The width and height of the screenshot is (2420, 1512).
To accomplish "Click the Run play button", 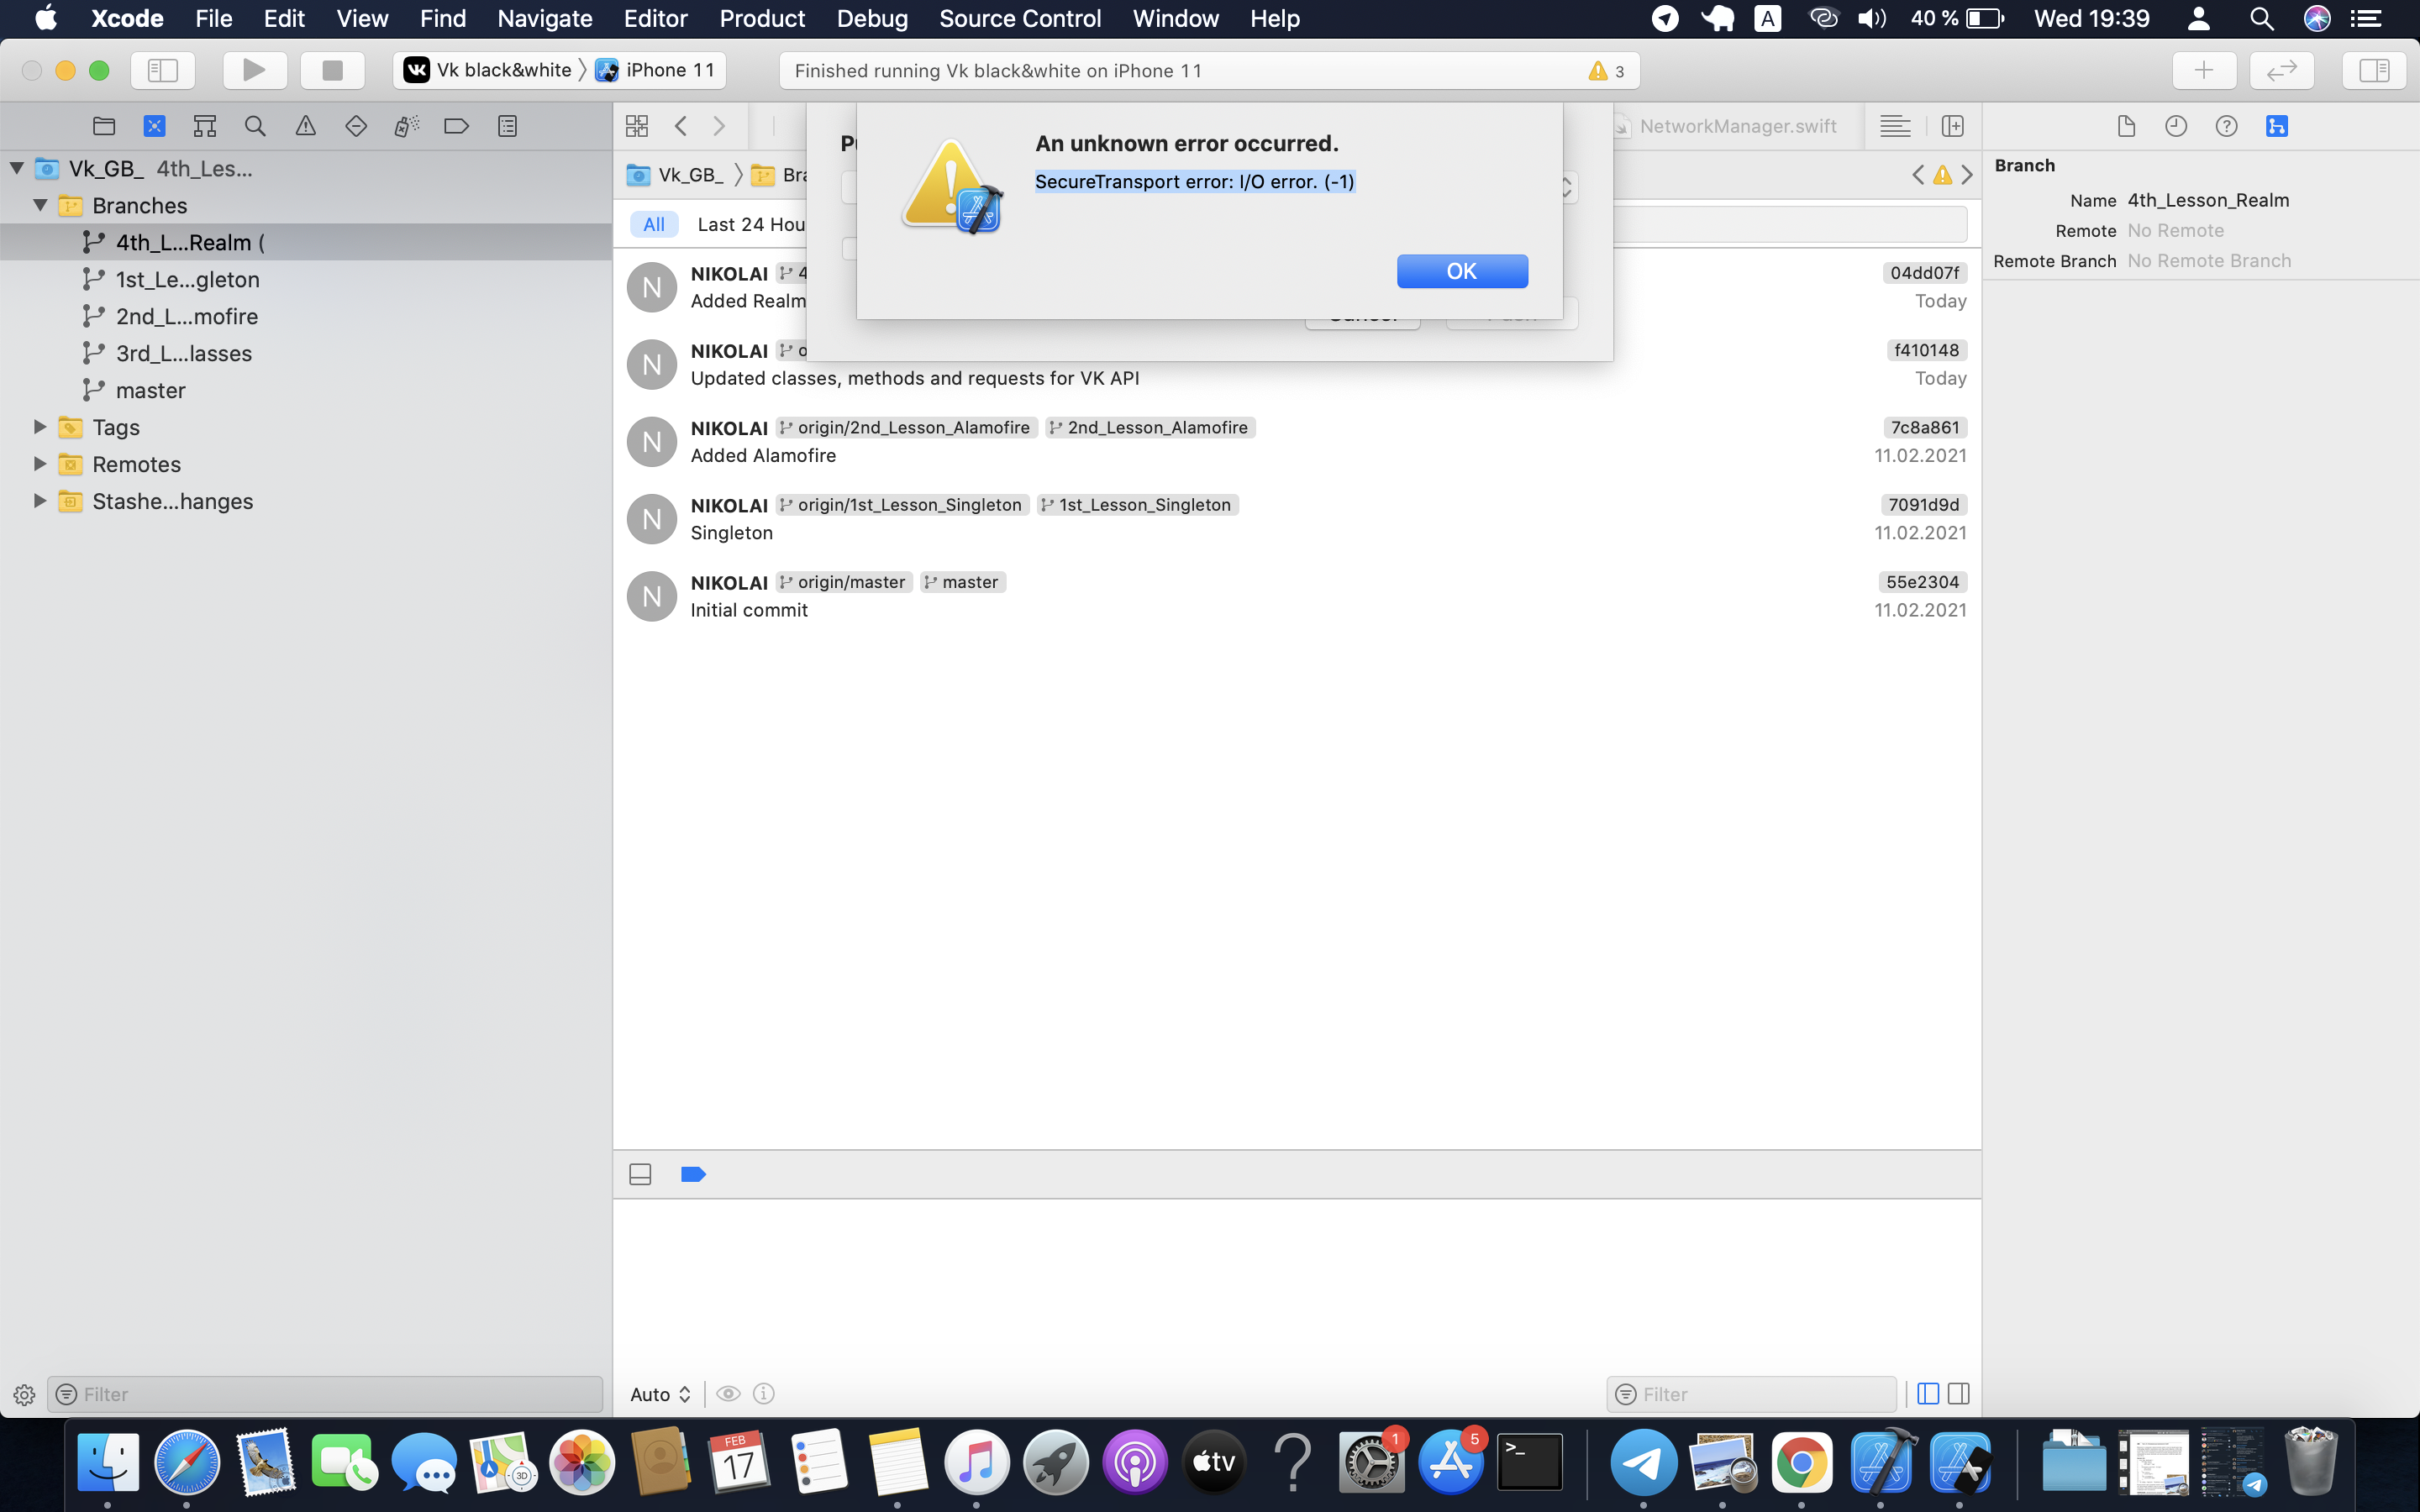I will [254, 70].
